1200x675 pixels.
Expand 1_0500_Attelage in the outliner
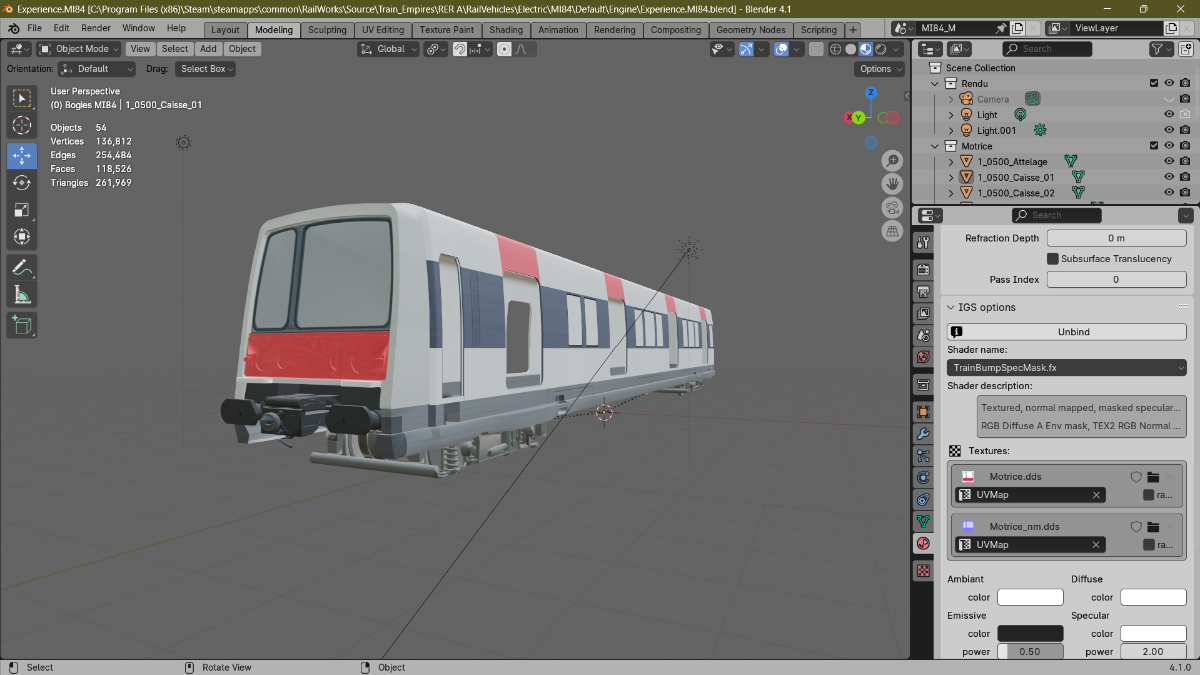click(951, 161)
